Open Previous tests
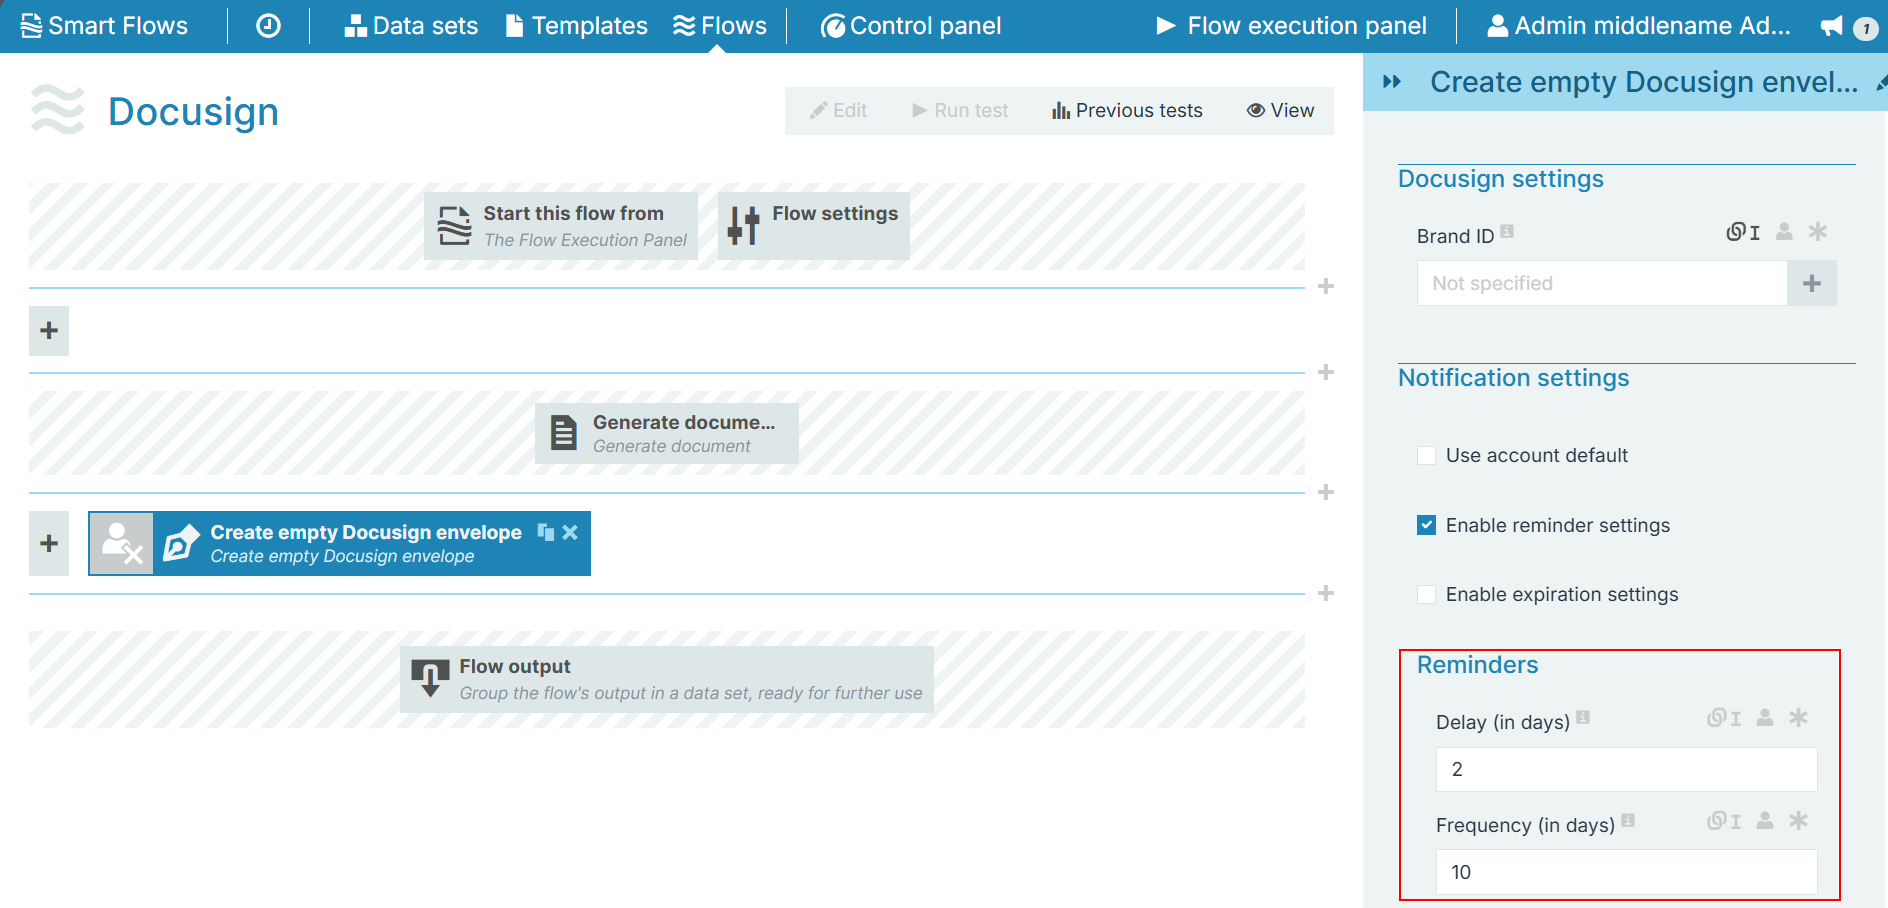The width and height of the screenshot is (1888, 908). coord(1127,110)
